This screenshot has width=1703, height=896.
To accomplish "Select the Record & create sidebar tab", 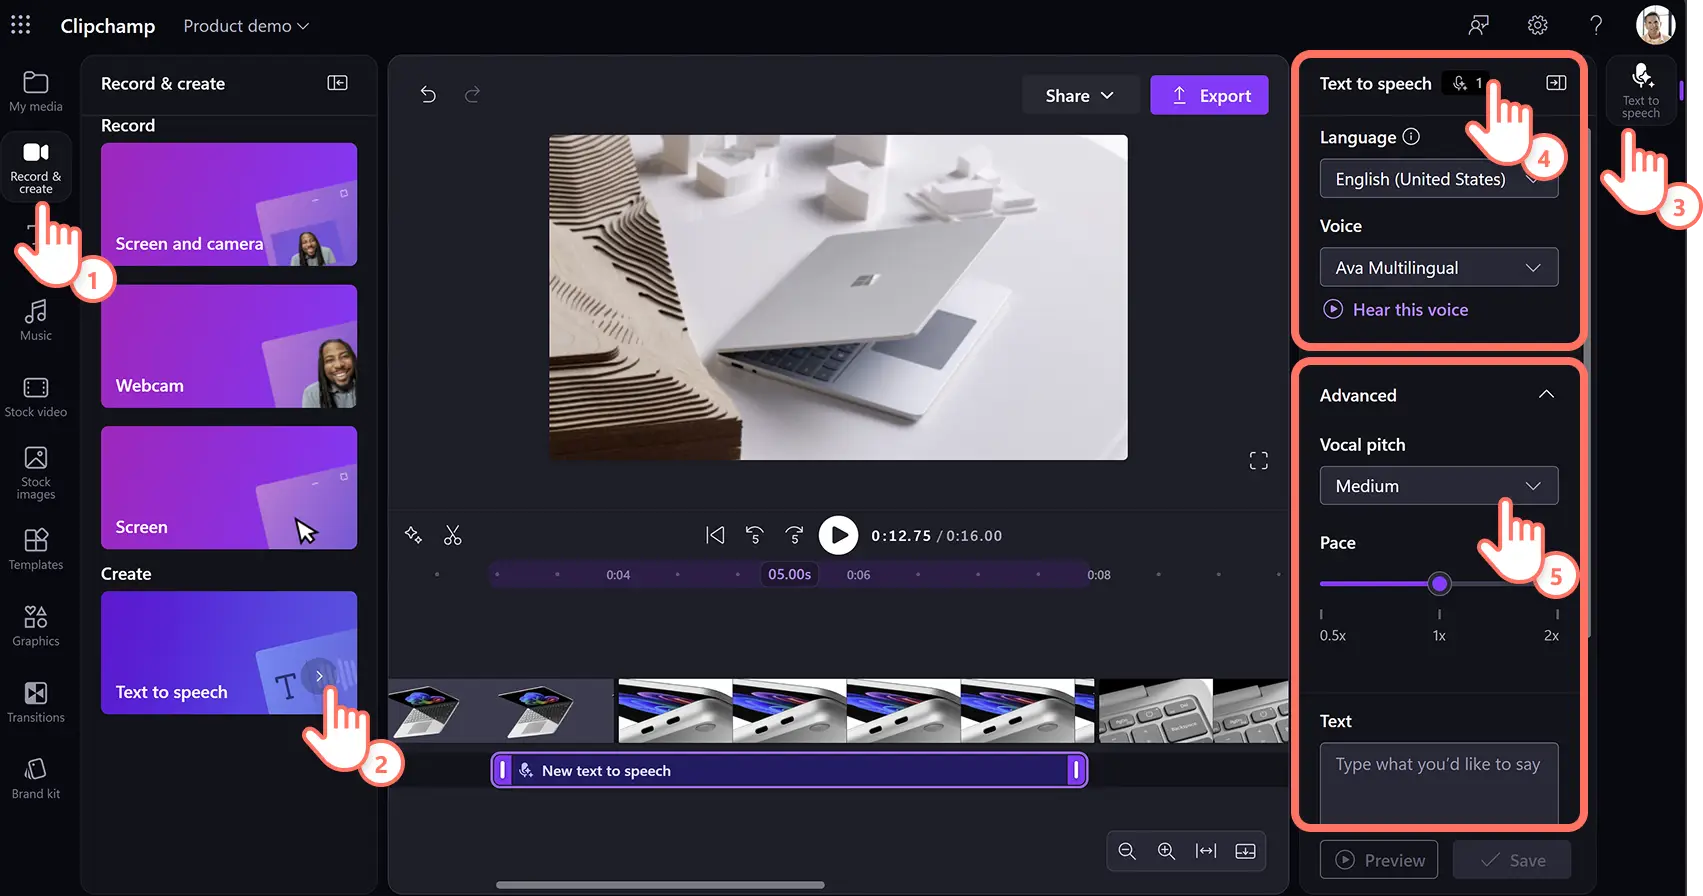I will tap(36, 167).
